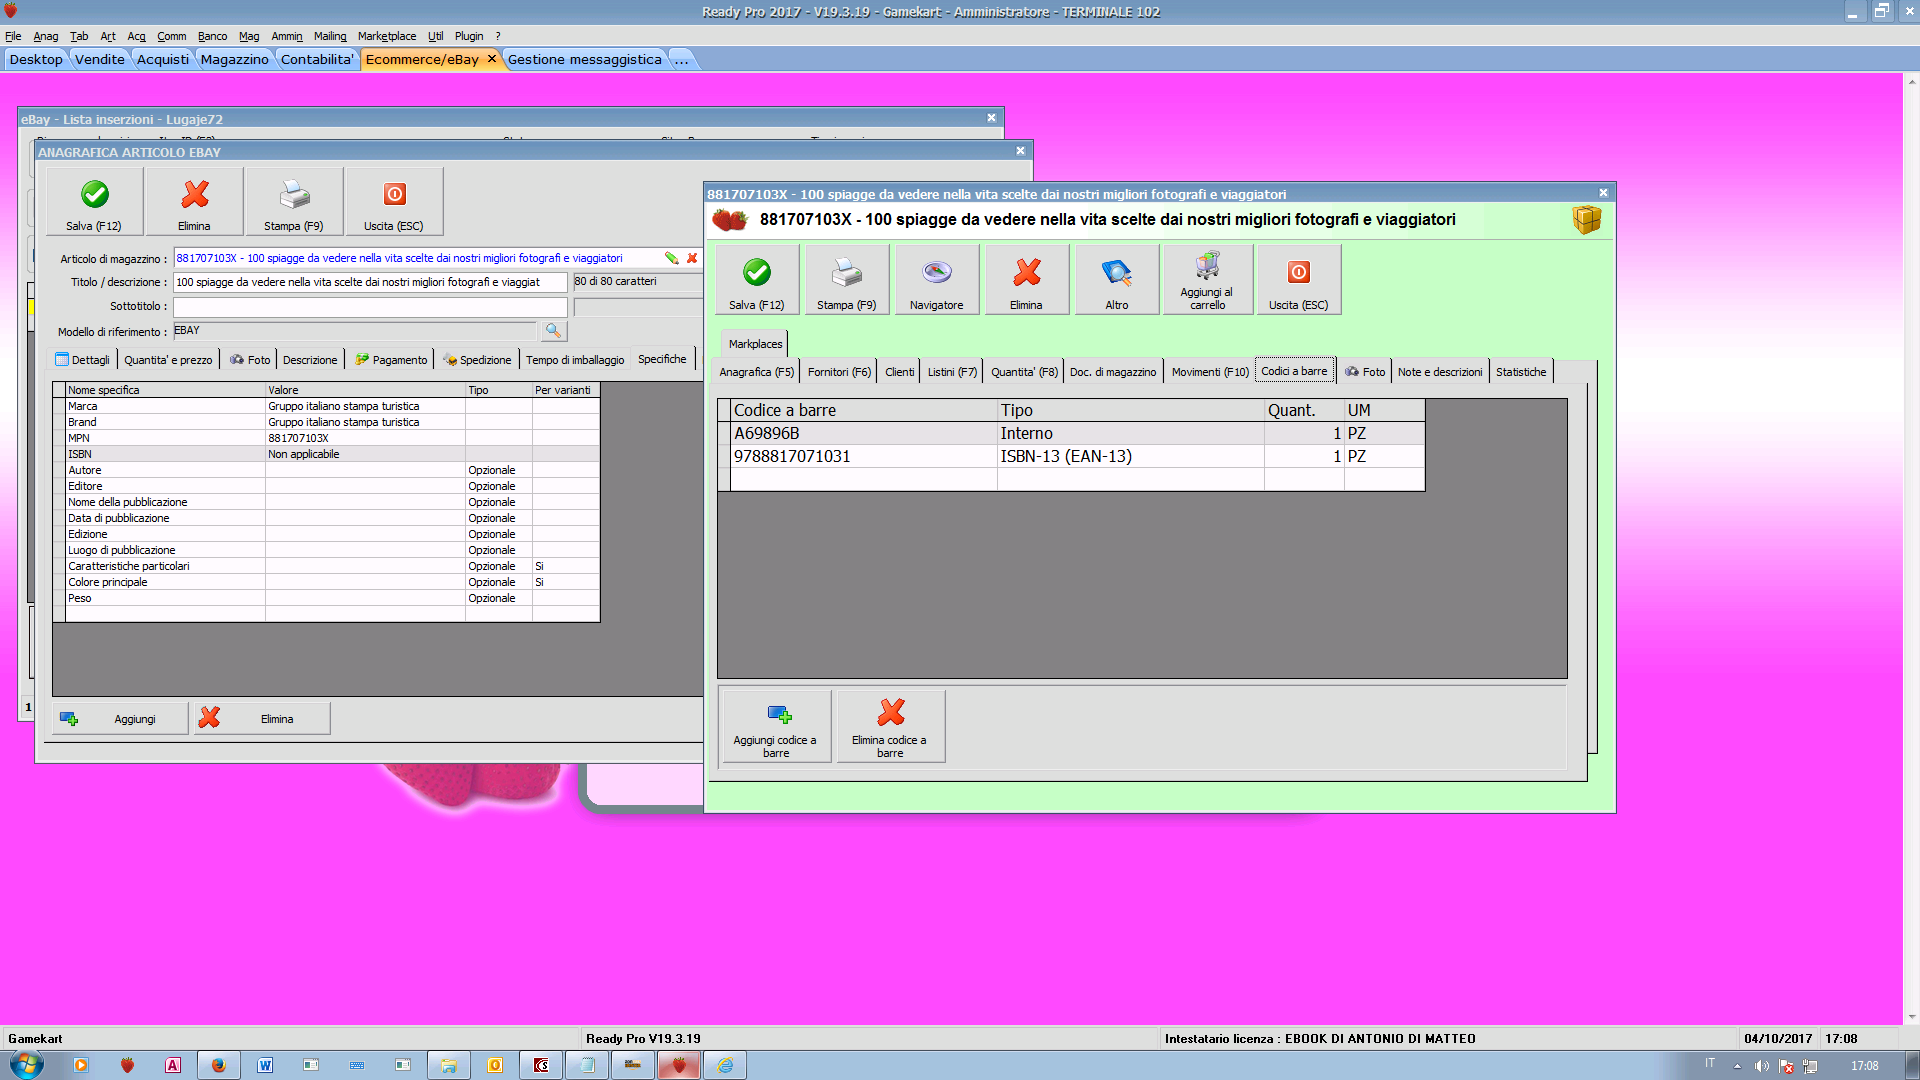
Task: Click the green edit pencil beside Articolo di magazzino
Action: (671, 258)
